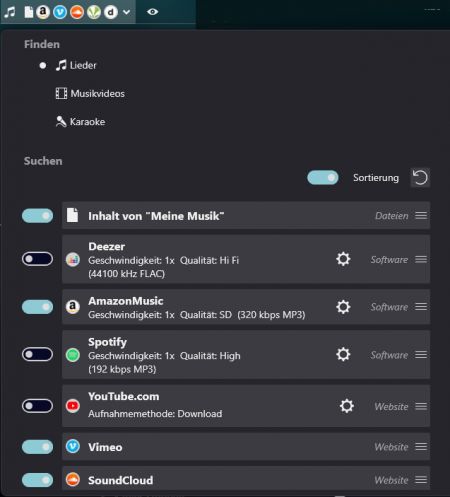This screenshot has height=497, width=450.
Task: Click AmazonMusic's Qualität SD 320 kbps details
Action: [243, 315]
